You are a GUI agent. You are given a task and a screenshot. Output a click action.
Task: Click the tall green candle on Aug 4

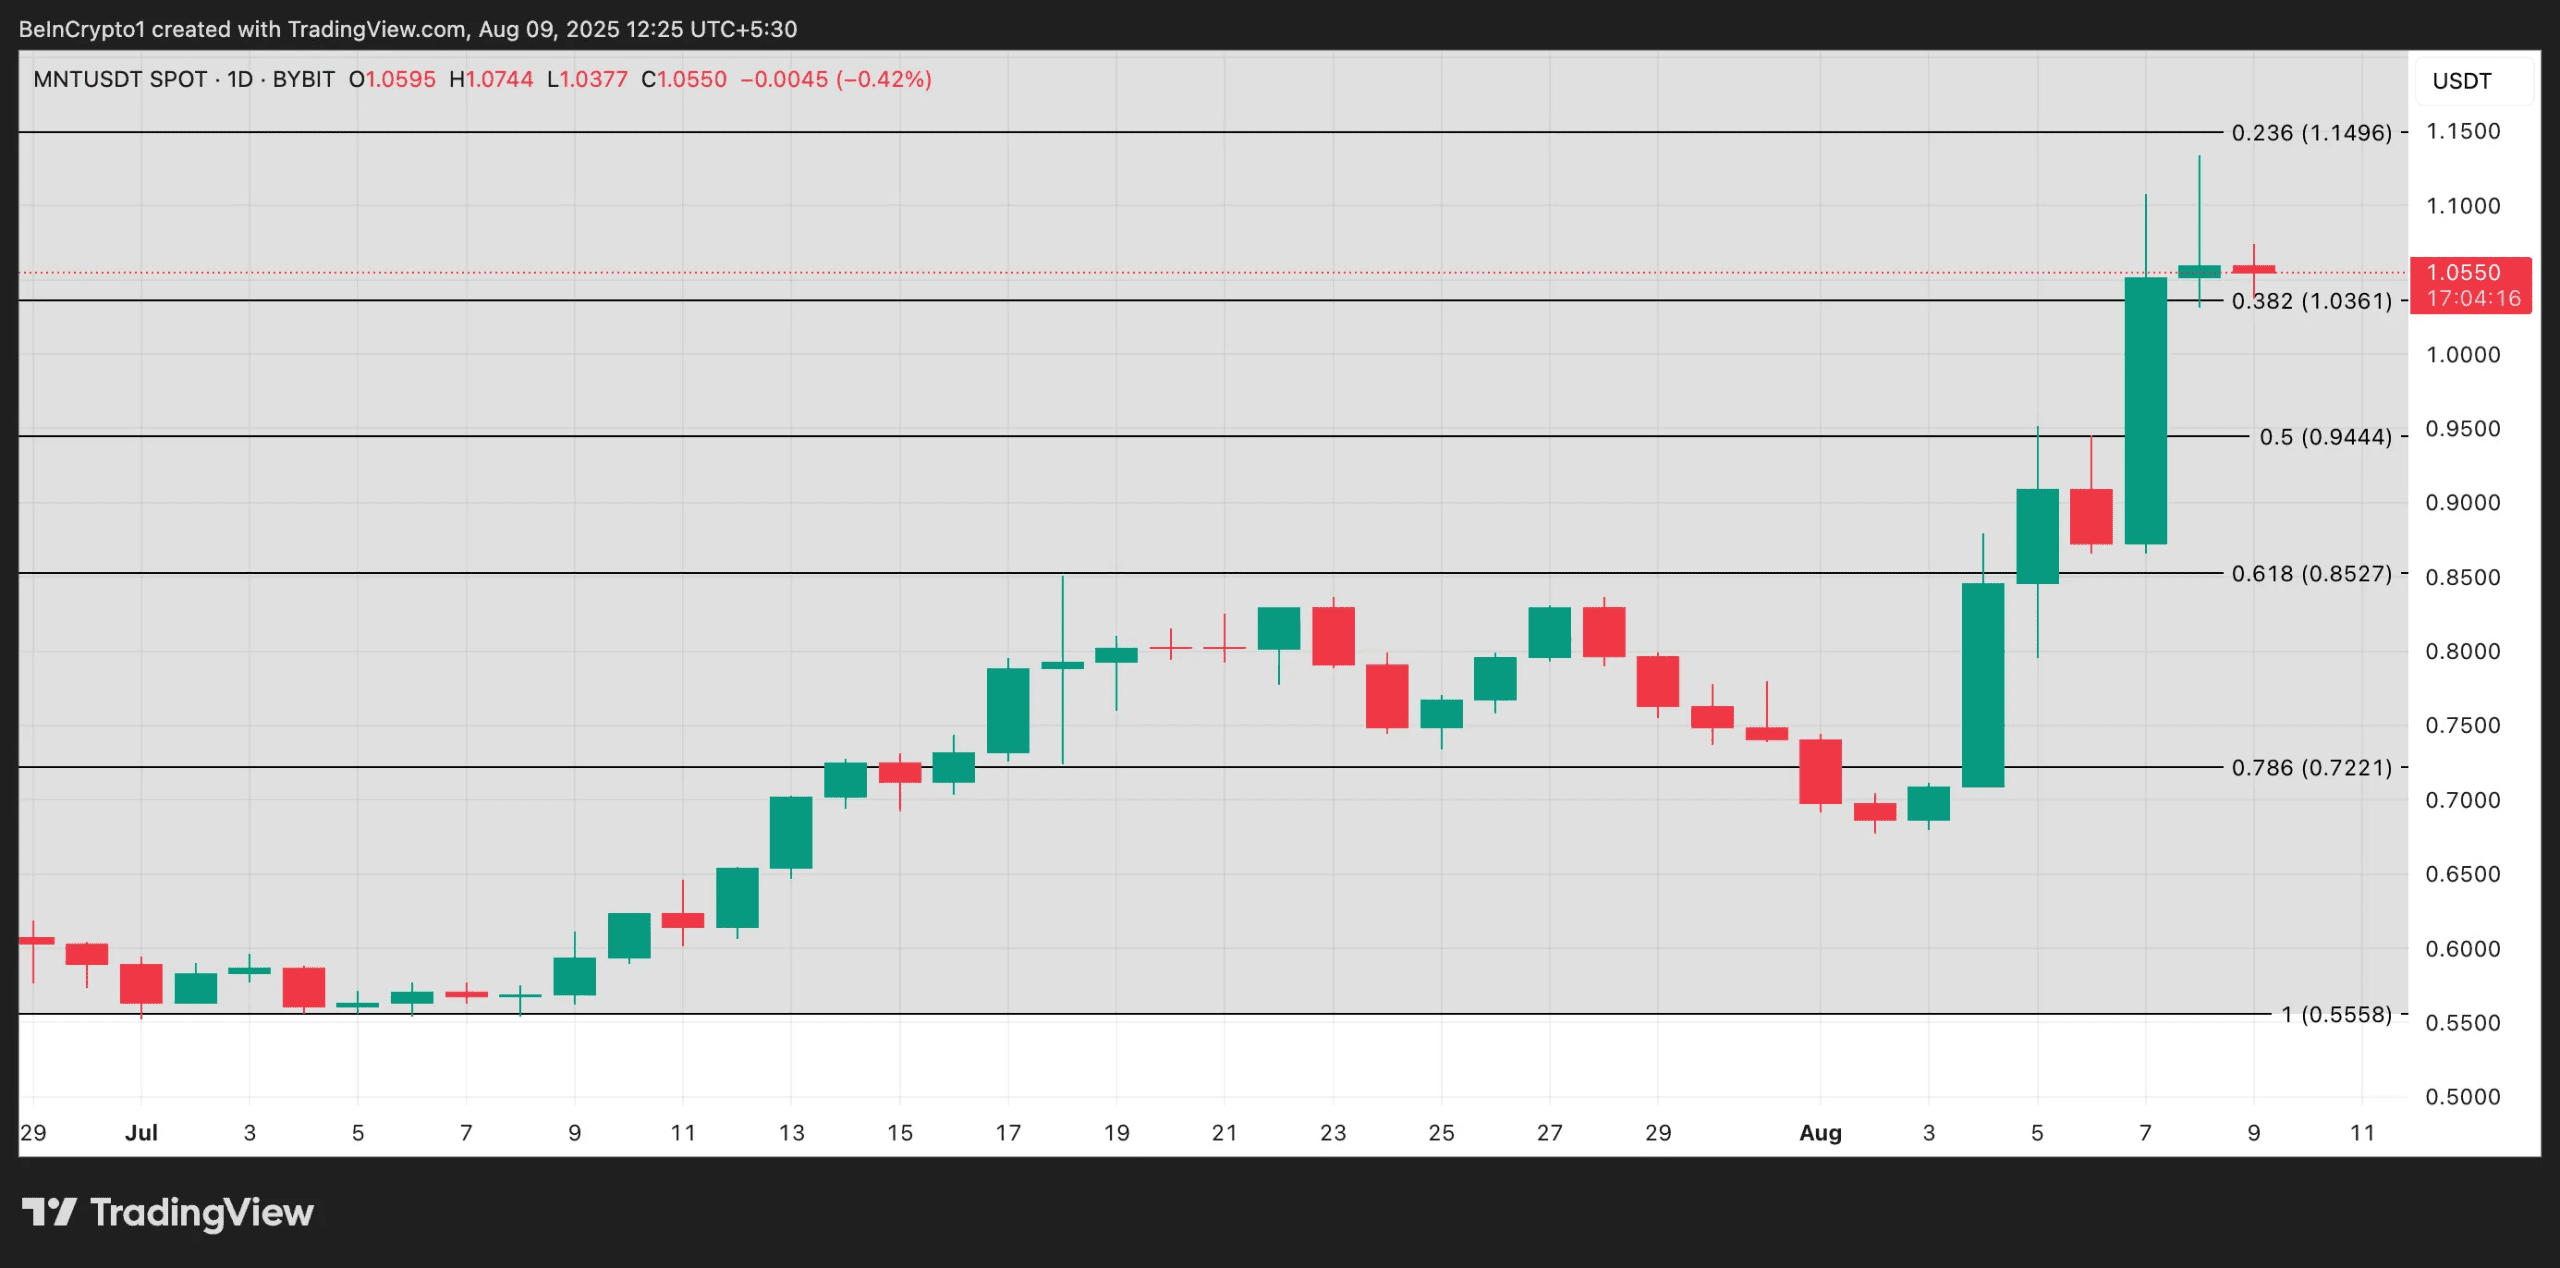(x=1982, y=685)
